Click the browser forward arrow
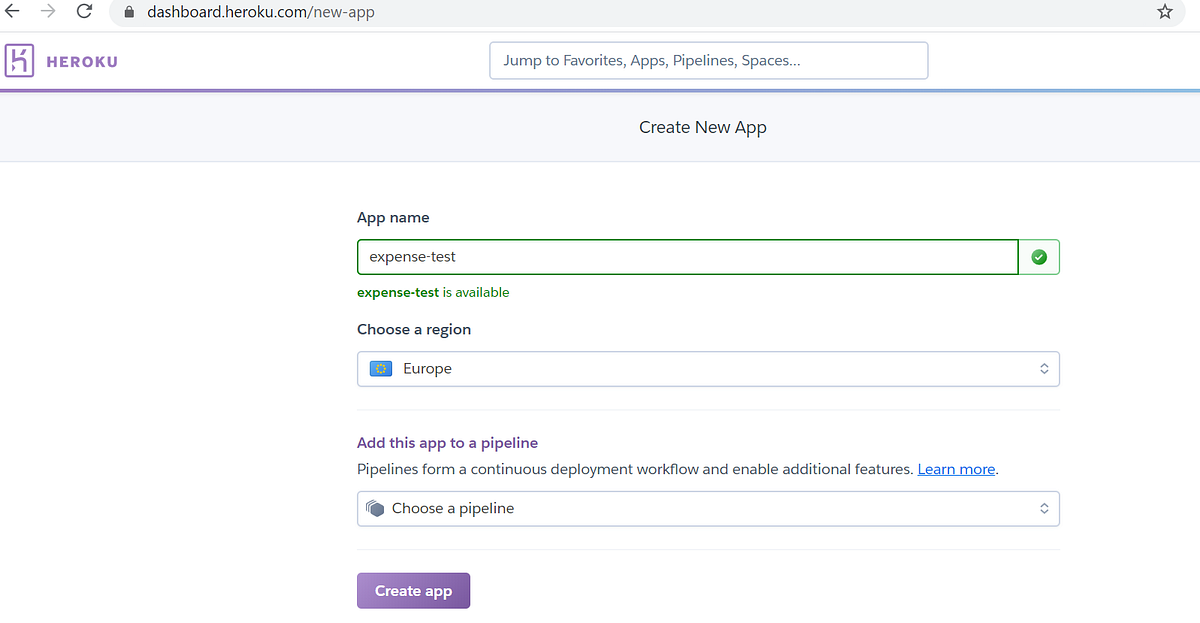This screenshot has width=1200, height=623. point(48,12)
